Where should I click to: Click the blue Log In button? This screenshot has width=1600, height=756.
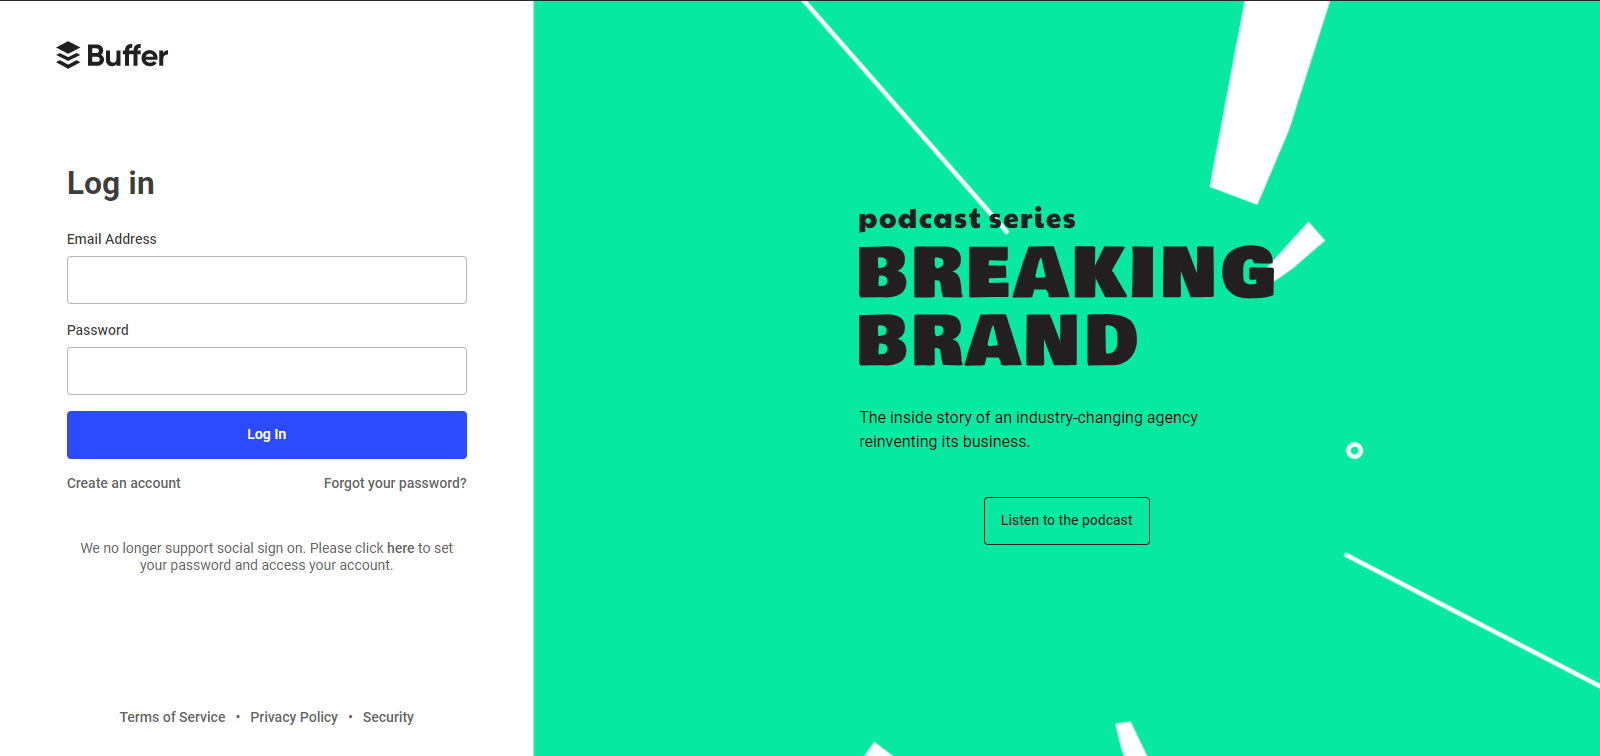pos(267,435)
